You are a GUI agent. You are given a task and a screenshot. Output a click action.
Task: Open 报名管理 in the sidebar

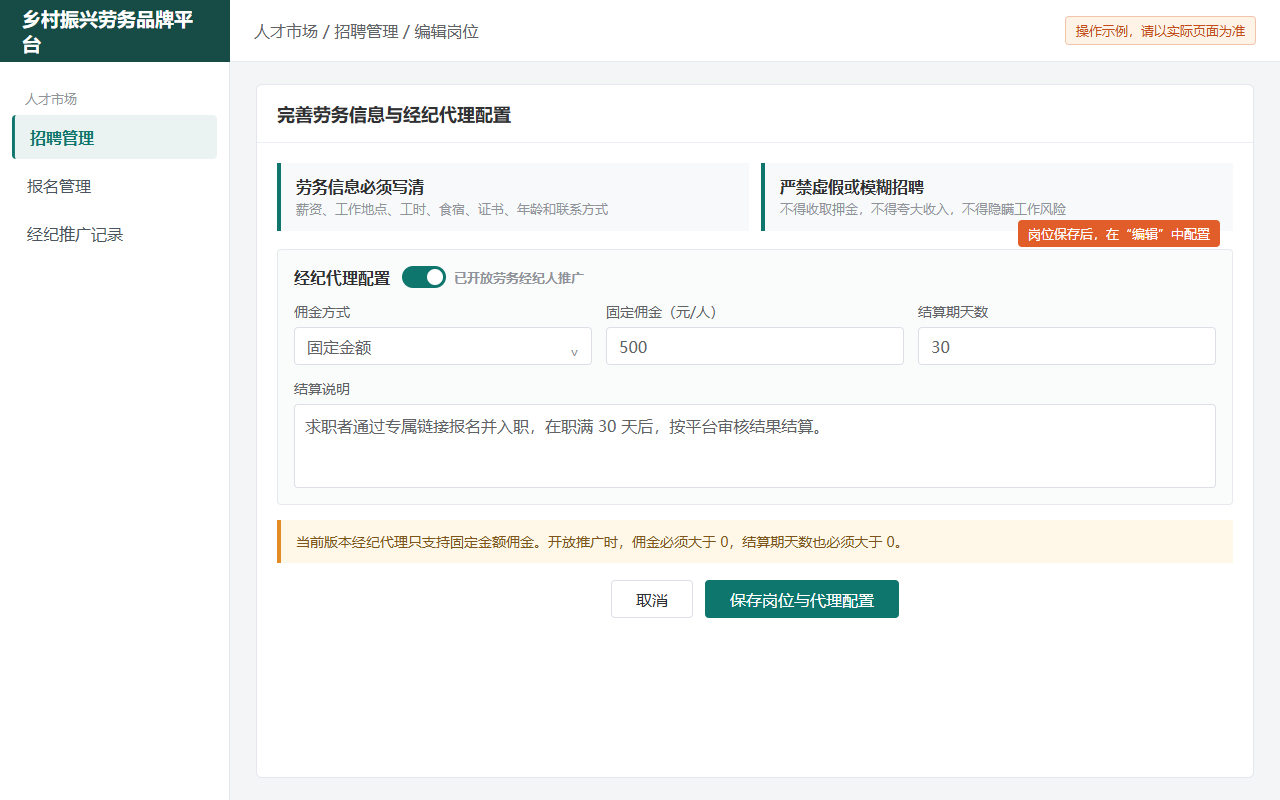(x=114, y=186)
